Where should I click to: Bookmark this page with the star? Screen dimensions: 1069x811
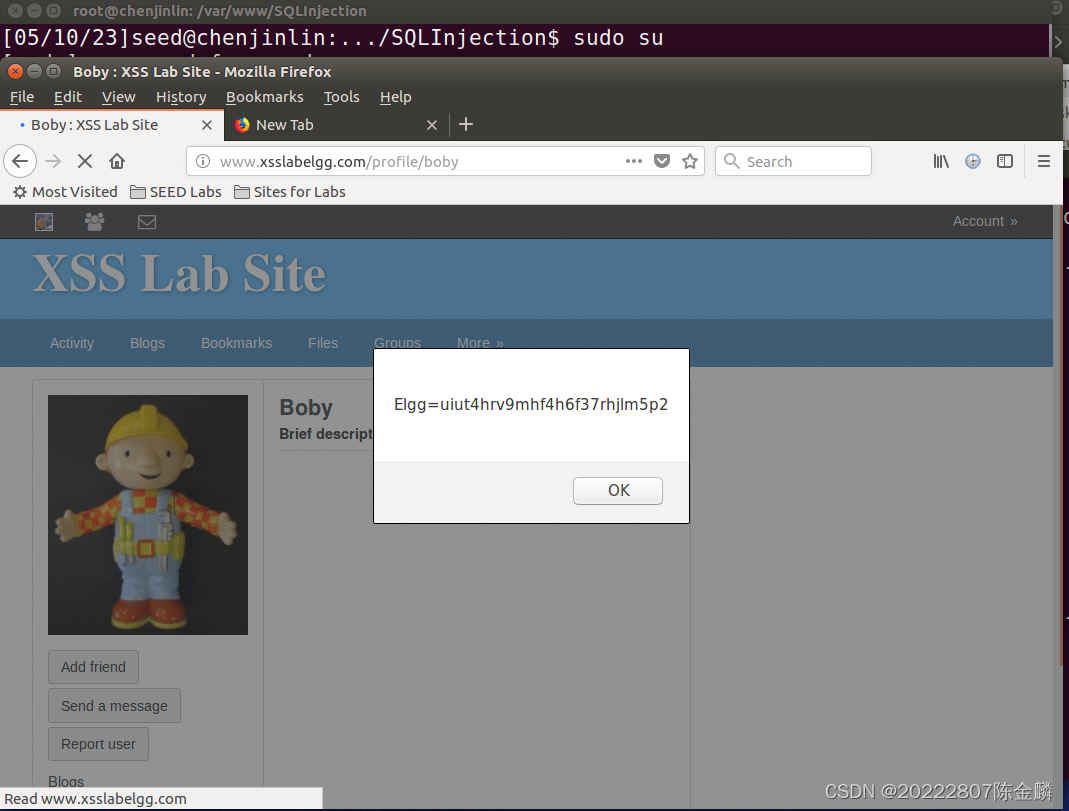(690, 162)
